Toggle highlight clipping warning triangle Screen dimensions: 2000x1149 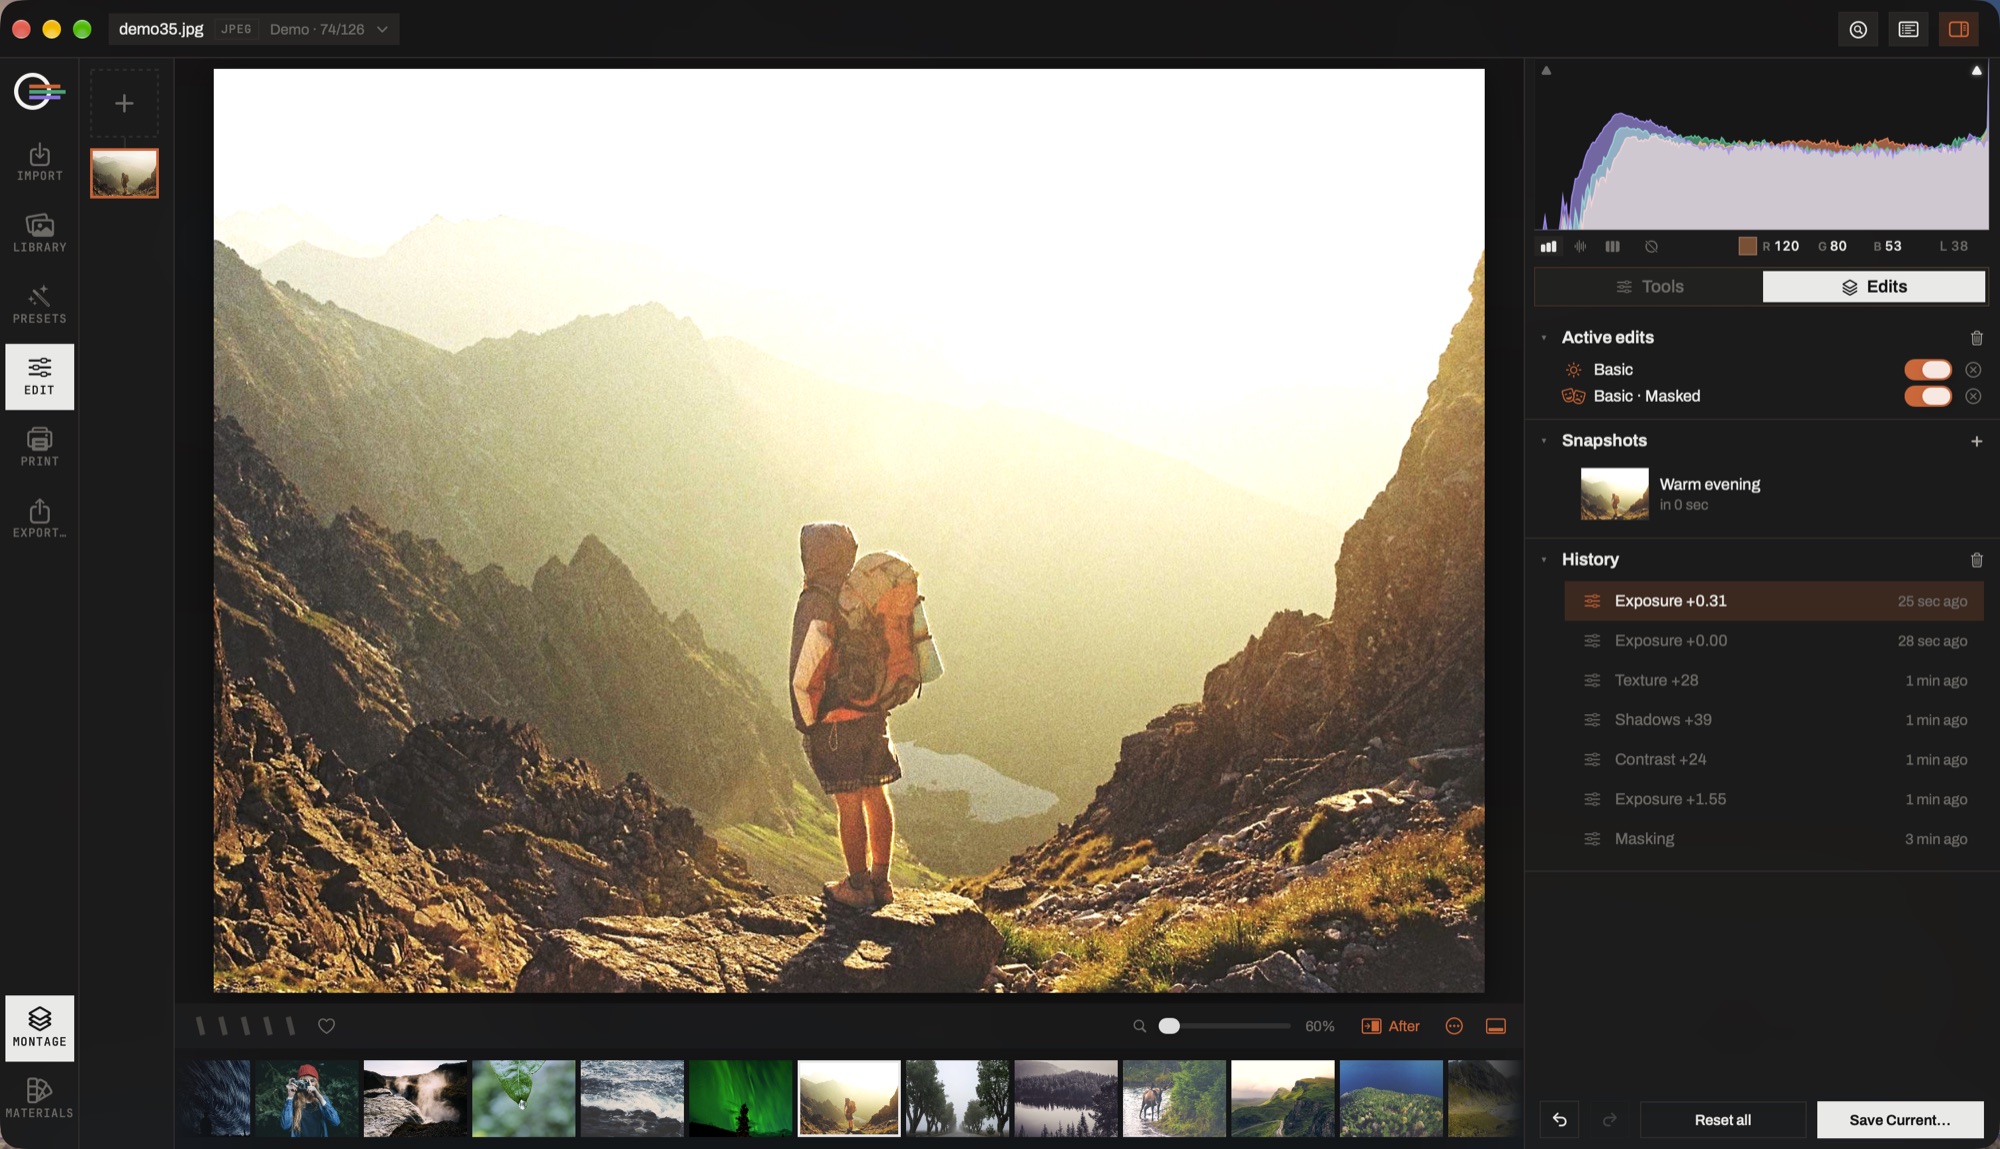1976,70
